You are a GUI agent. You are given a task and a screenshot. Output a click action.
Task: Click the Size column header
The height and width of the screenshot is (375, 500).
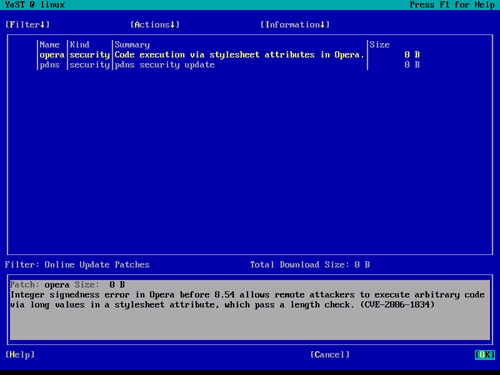[379, 45]
